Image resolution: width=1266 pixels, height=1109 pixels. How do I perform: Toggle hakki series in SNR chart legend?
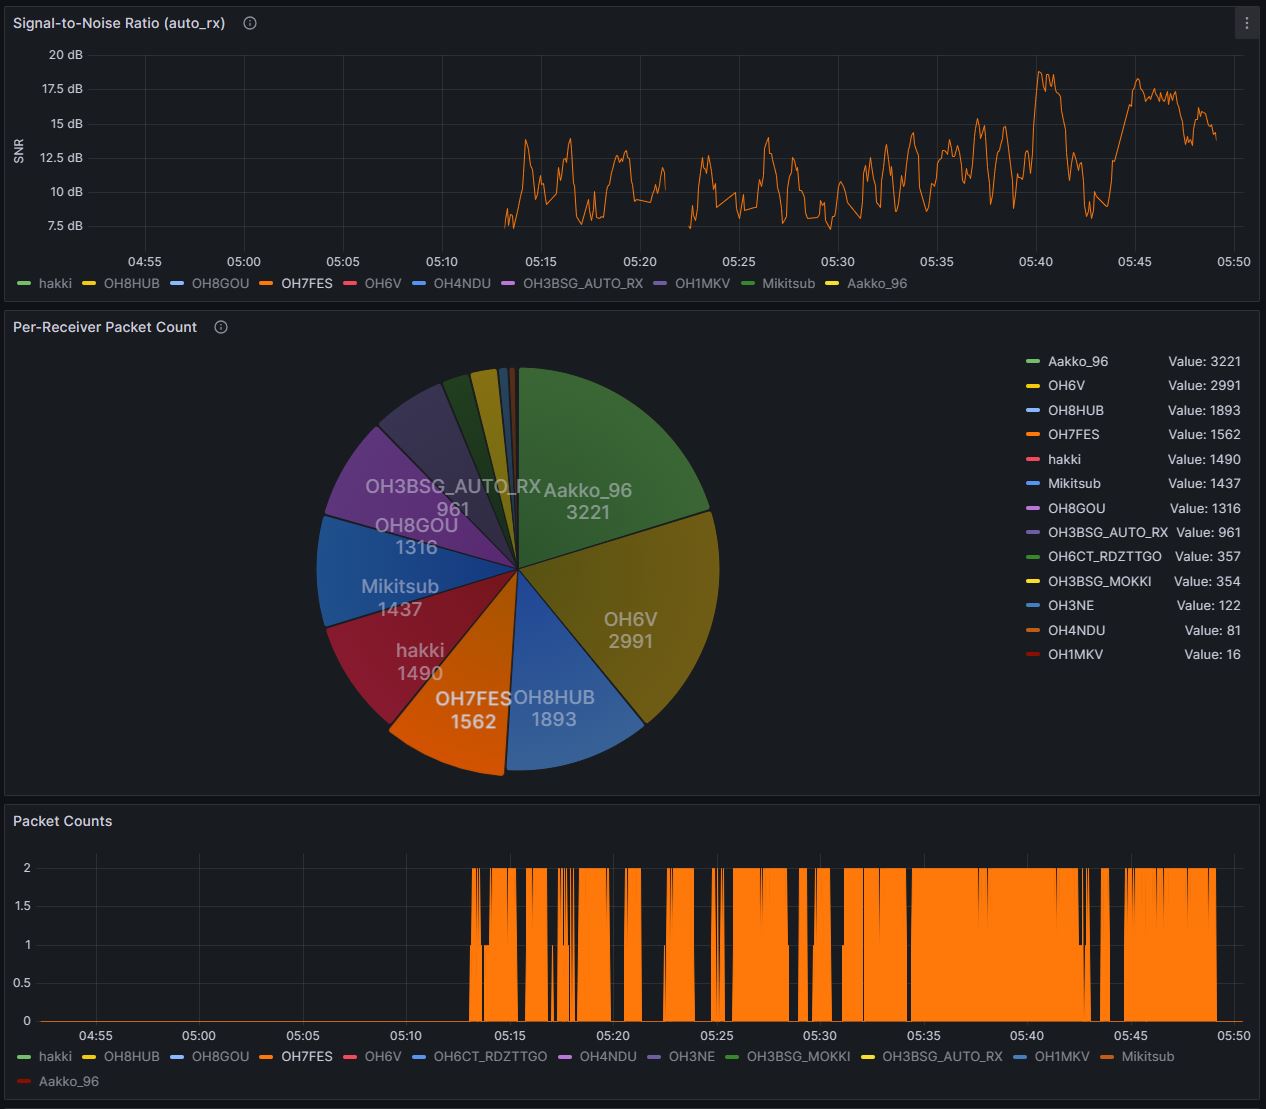(x=55, y=284)
